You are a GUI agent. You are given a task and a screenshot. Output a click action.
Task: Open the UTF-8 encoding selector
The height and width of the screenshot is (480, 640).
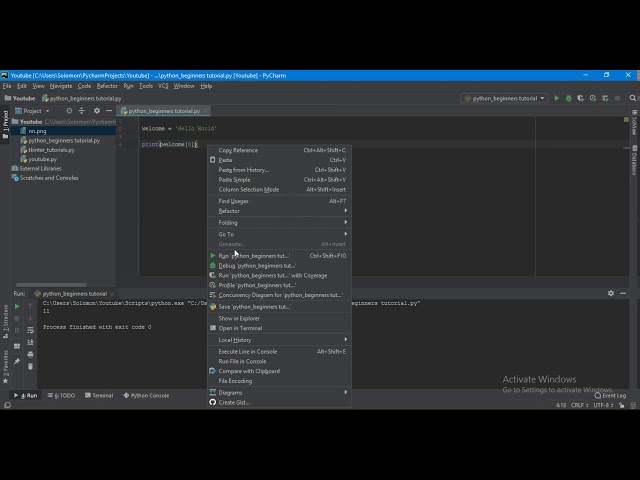(x=604, y=405)
